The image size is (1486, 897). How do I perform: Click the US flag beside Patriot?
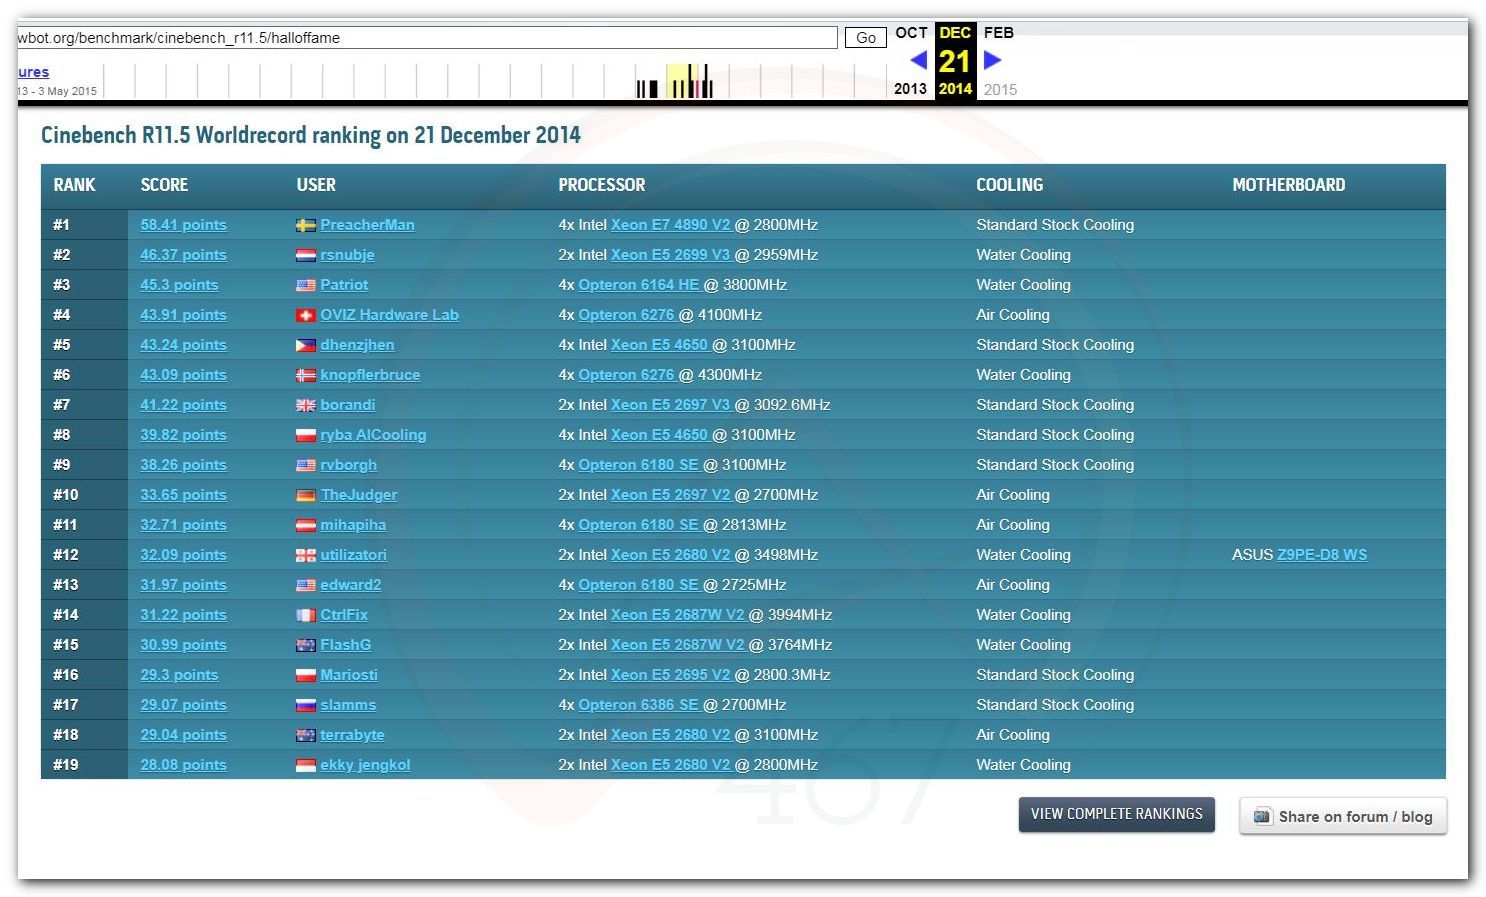coord(306,286)
